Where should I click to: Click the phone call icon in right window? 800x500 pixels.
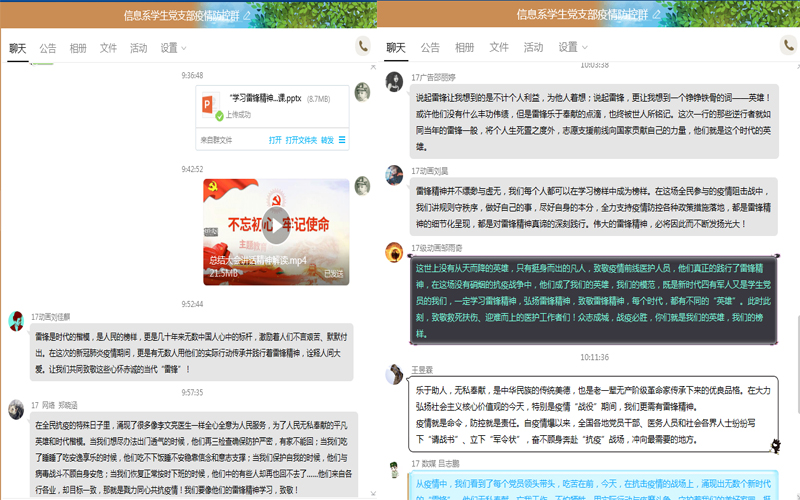point(789,45)
